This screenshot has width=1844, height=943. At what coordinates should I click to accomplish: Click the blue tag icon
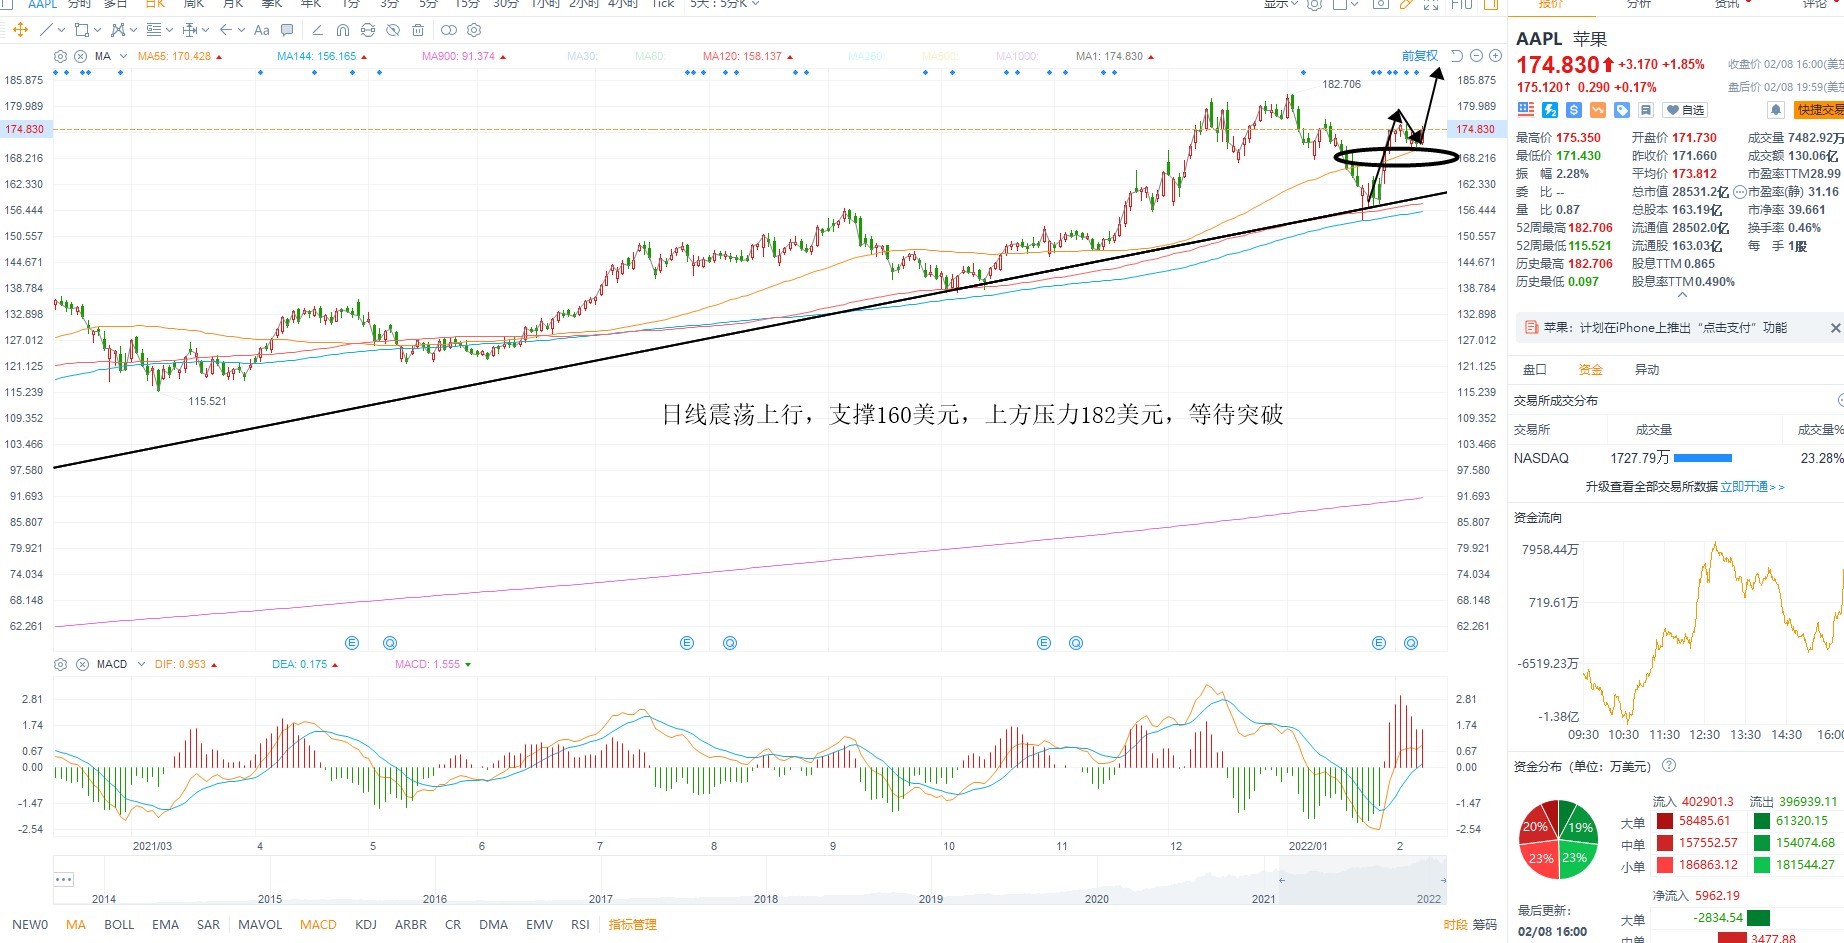(x=1622, y=110)
